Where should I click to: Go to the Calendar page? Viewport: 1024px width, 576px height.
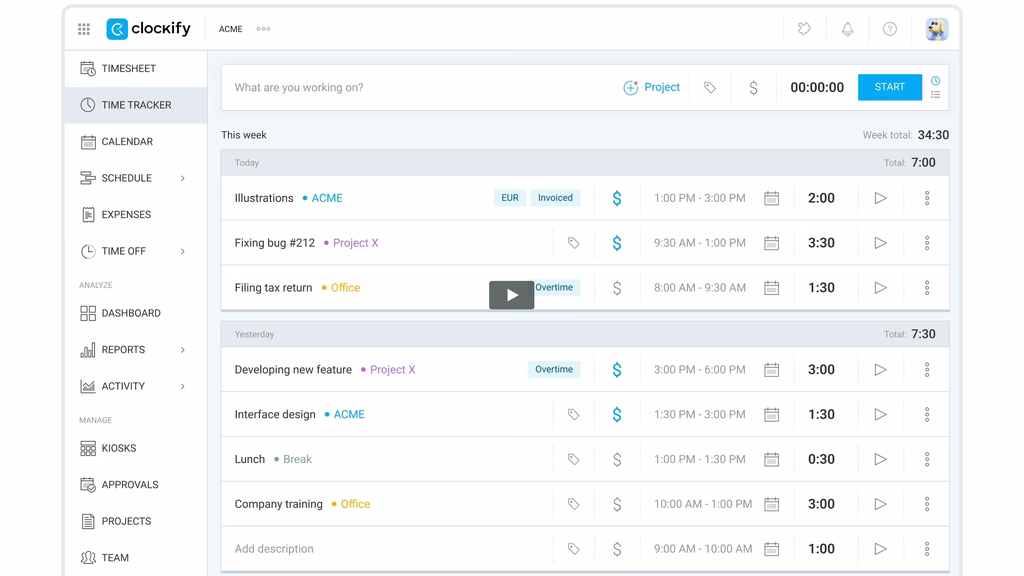point(136,142)
